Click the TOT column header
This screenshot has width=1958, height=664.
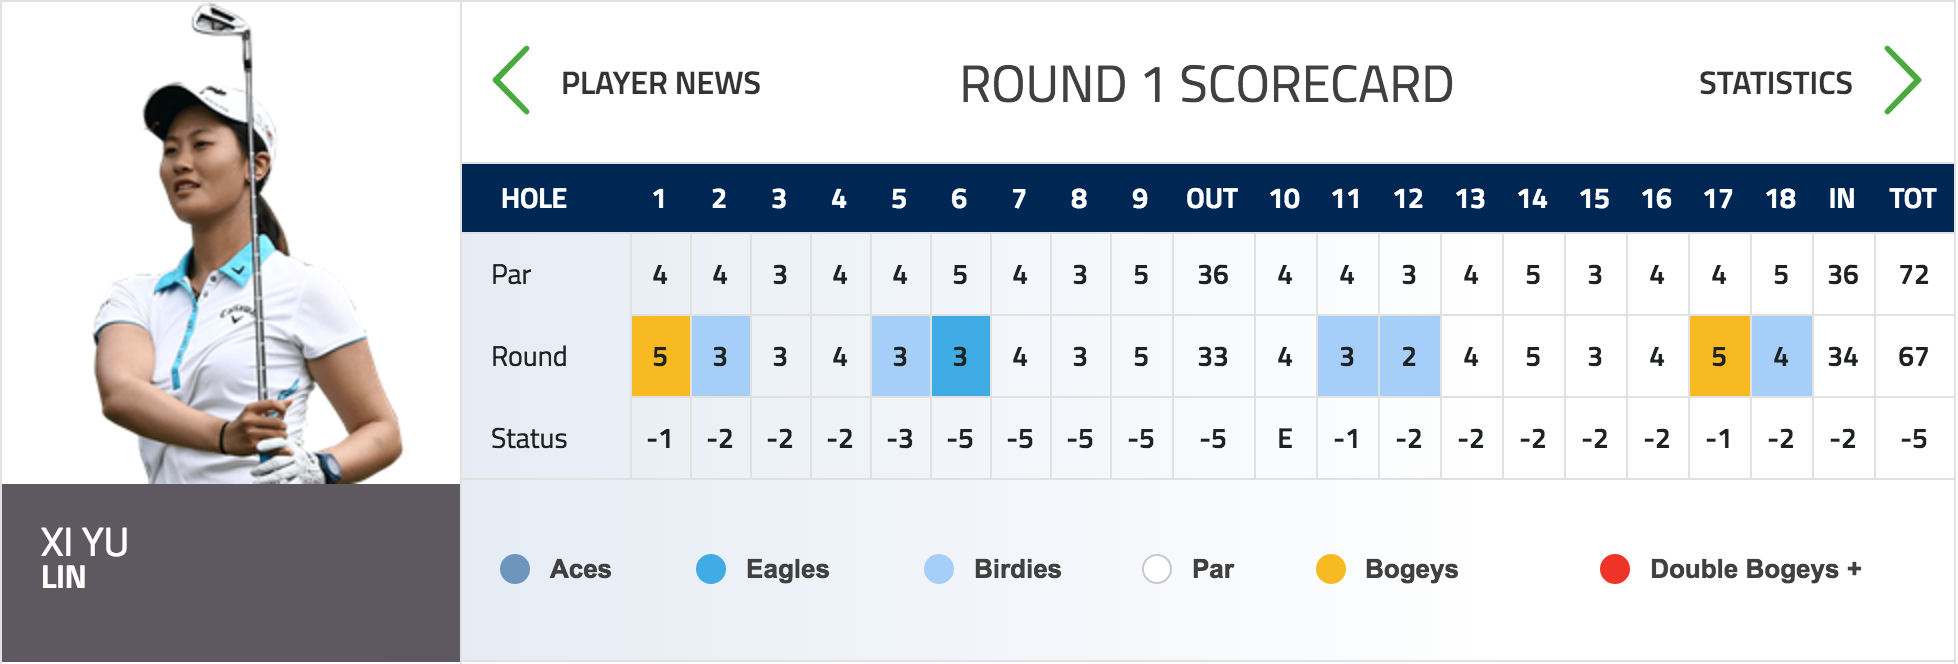click(x=1913, y=199)
